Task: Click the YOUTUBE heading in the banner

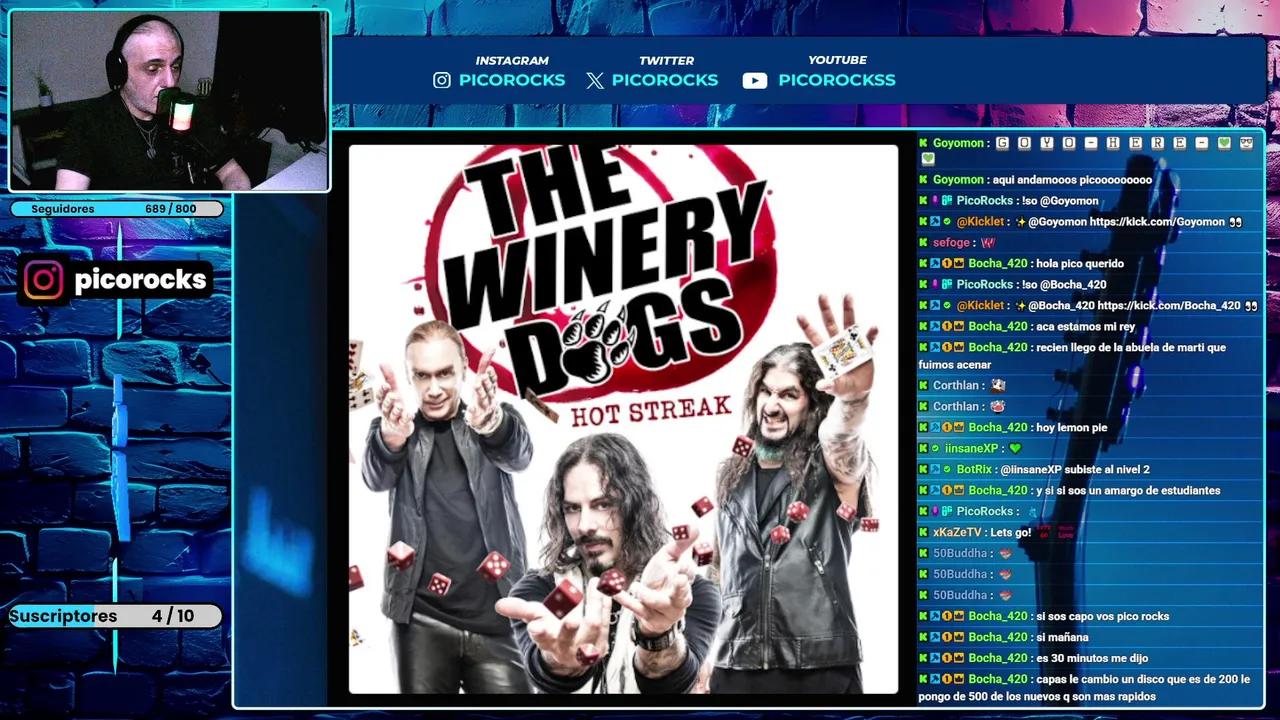Action: point(837,60)
